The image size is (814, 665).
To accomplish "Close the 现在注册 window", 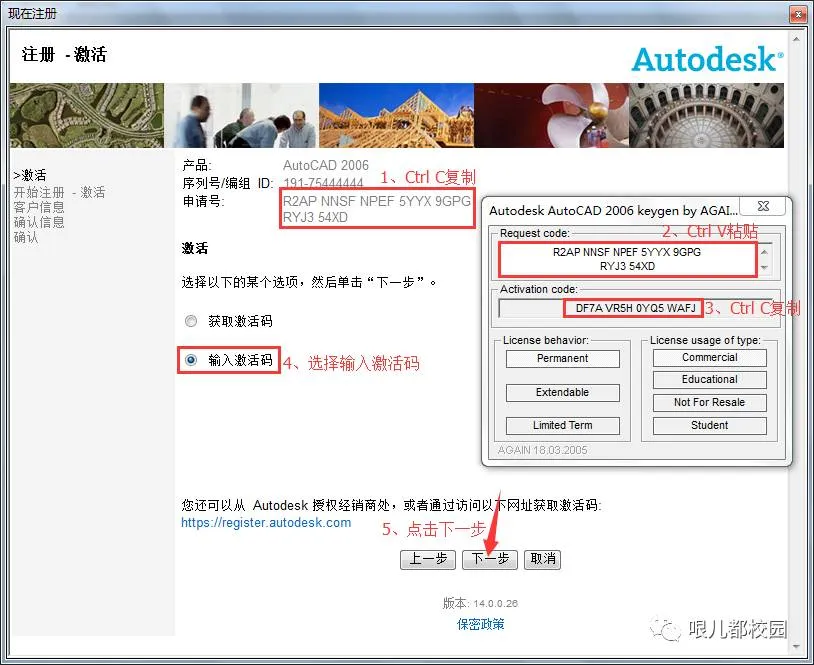I will coord(798,14).
